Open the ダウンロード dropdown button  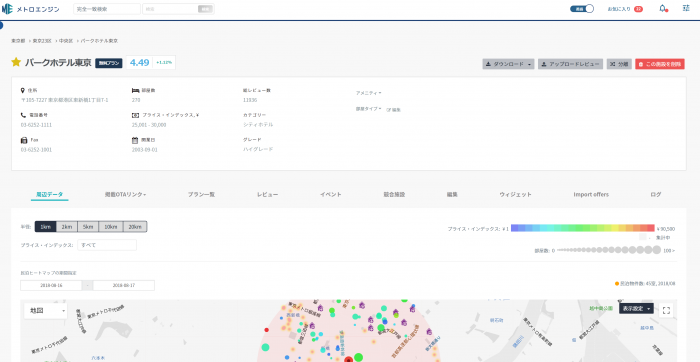coord(508,64)
